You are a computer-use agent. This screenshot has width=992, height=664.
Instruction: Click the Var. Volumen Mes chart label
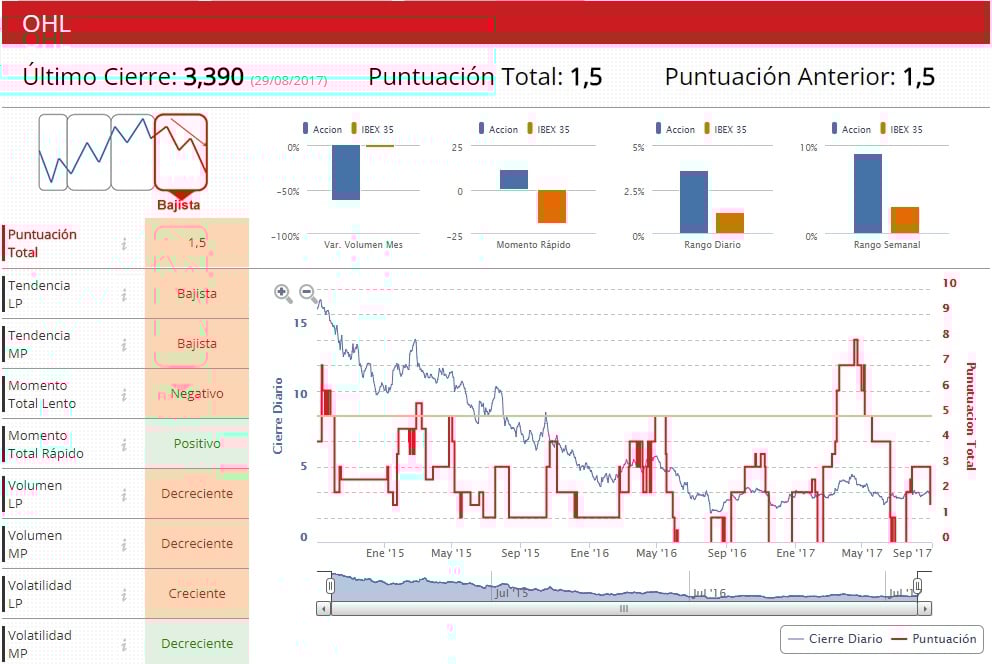click(363, 244)
